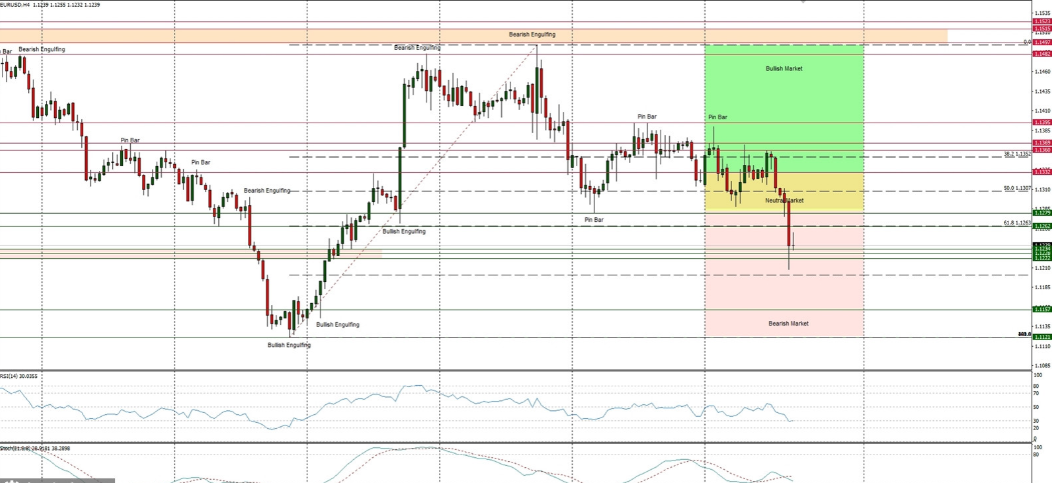The height and width of the screenshot is (483, 1052).
Task: Select the red 1.1332 price tag
Action: [1041, 172]
